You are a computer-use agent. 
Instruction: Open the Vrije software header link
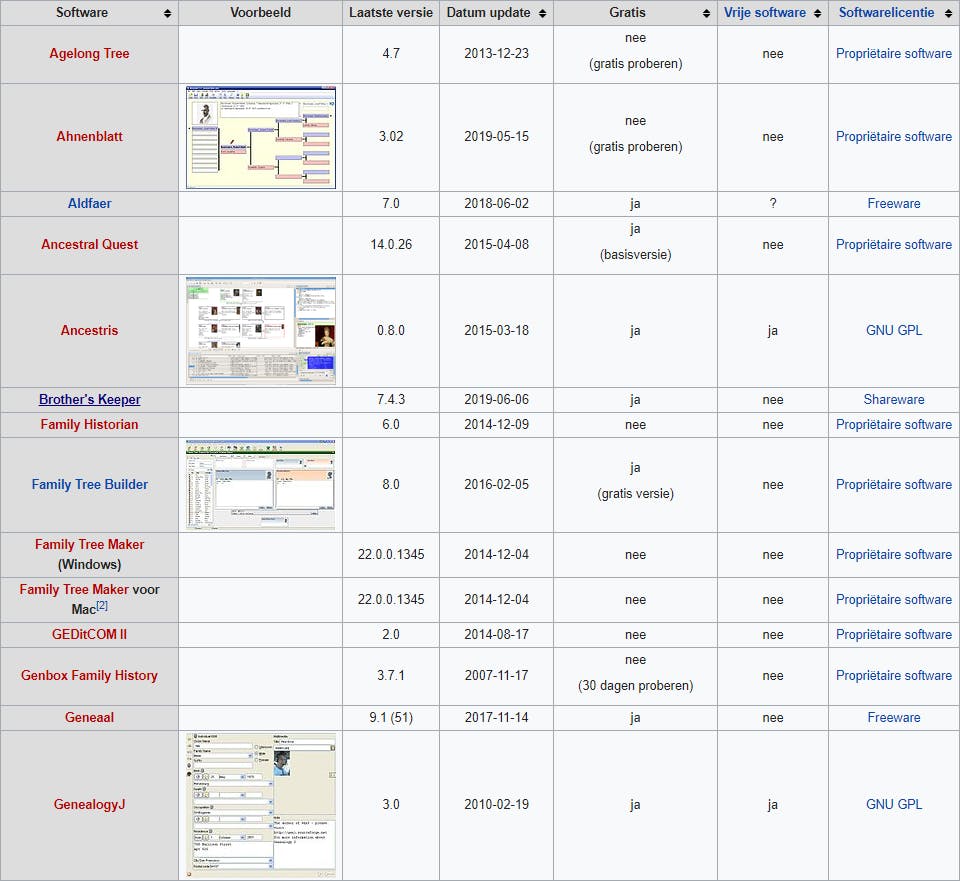click(765, 12)
